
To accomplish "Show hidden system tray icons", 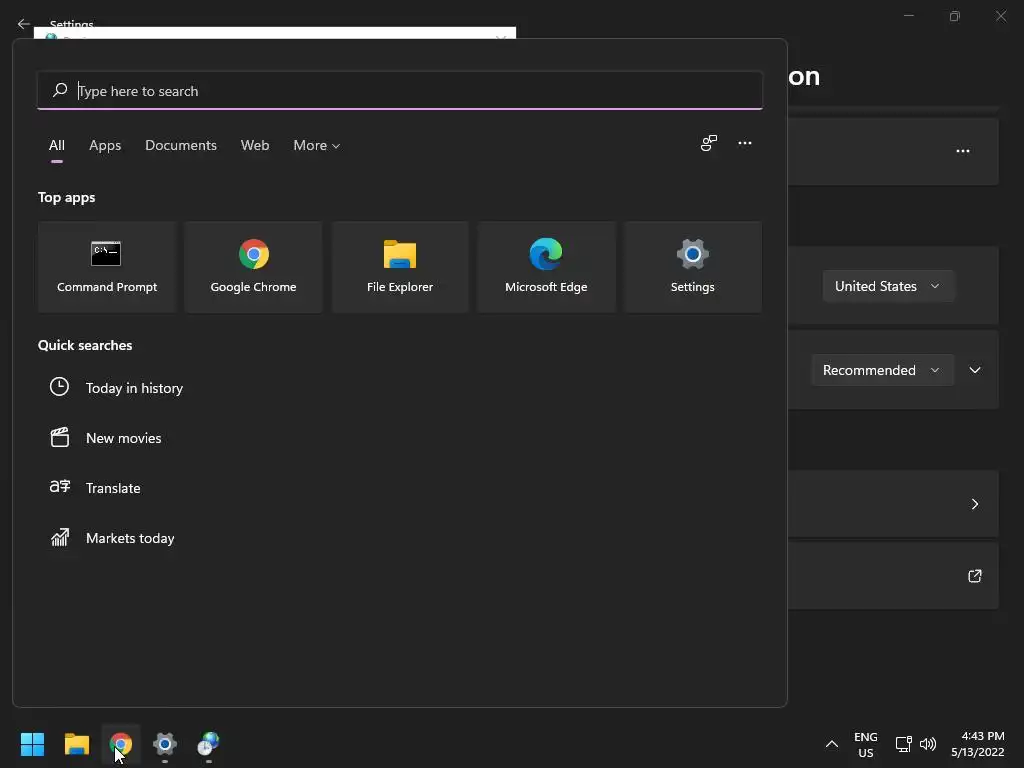I will point(831,744).
